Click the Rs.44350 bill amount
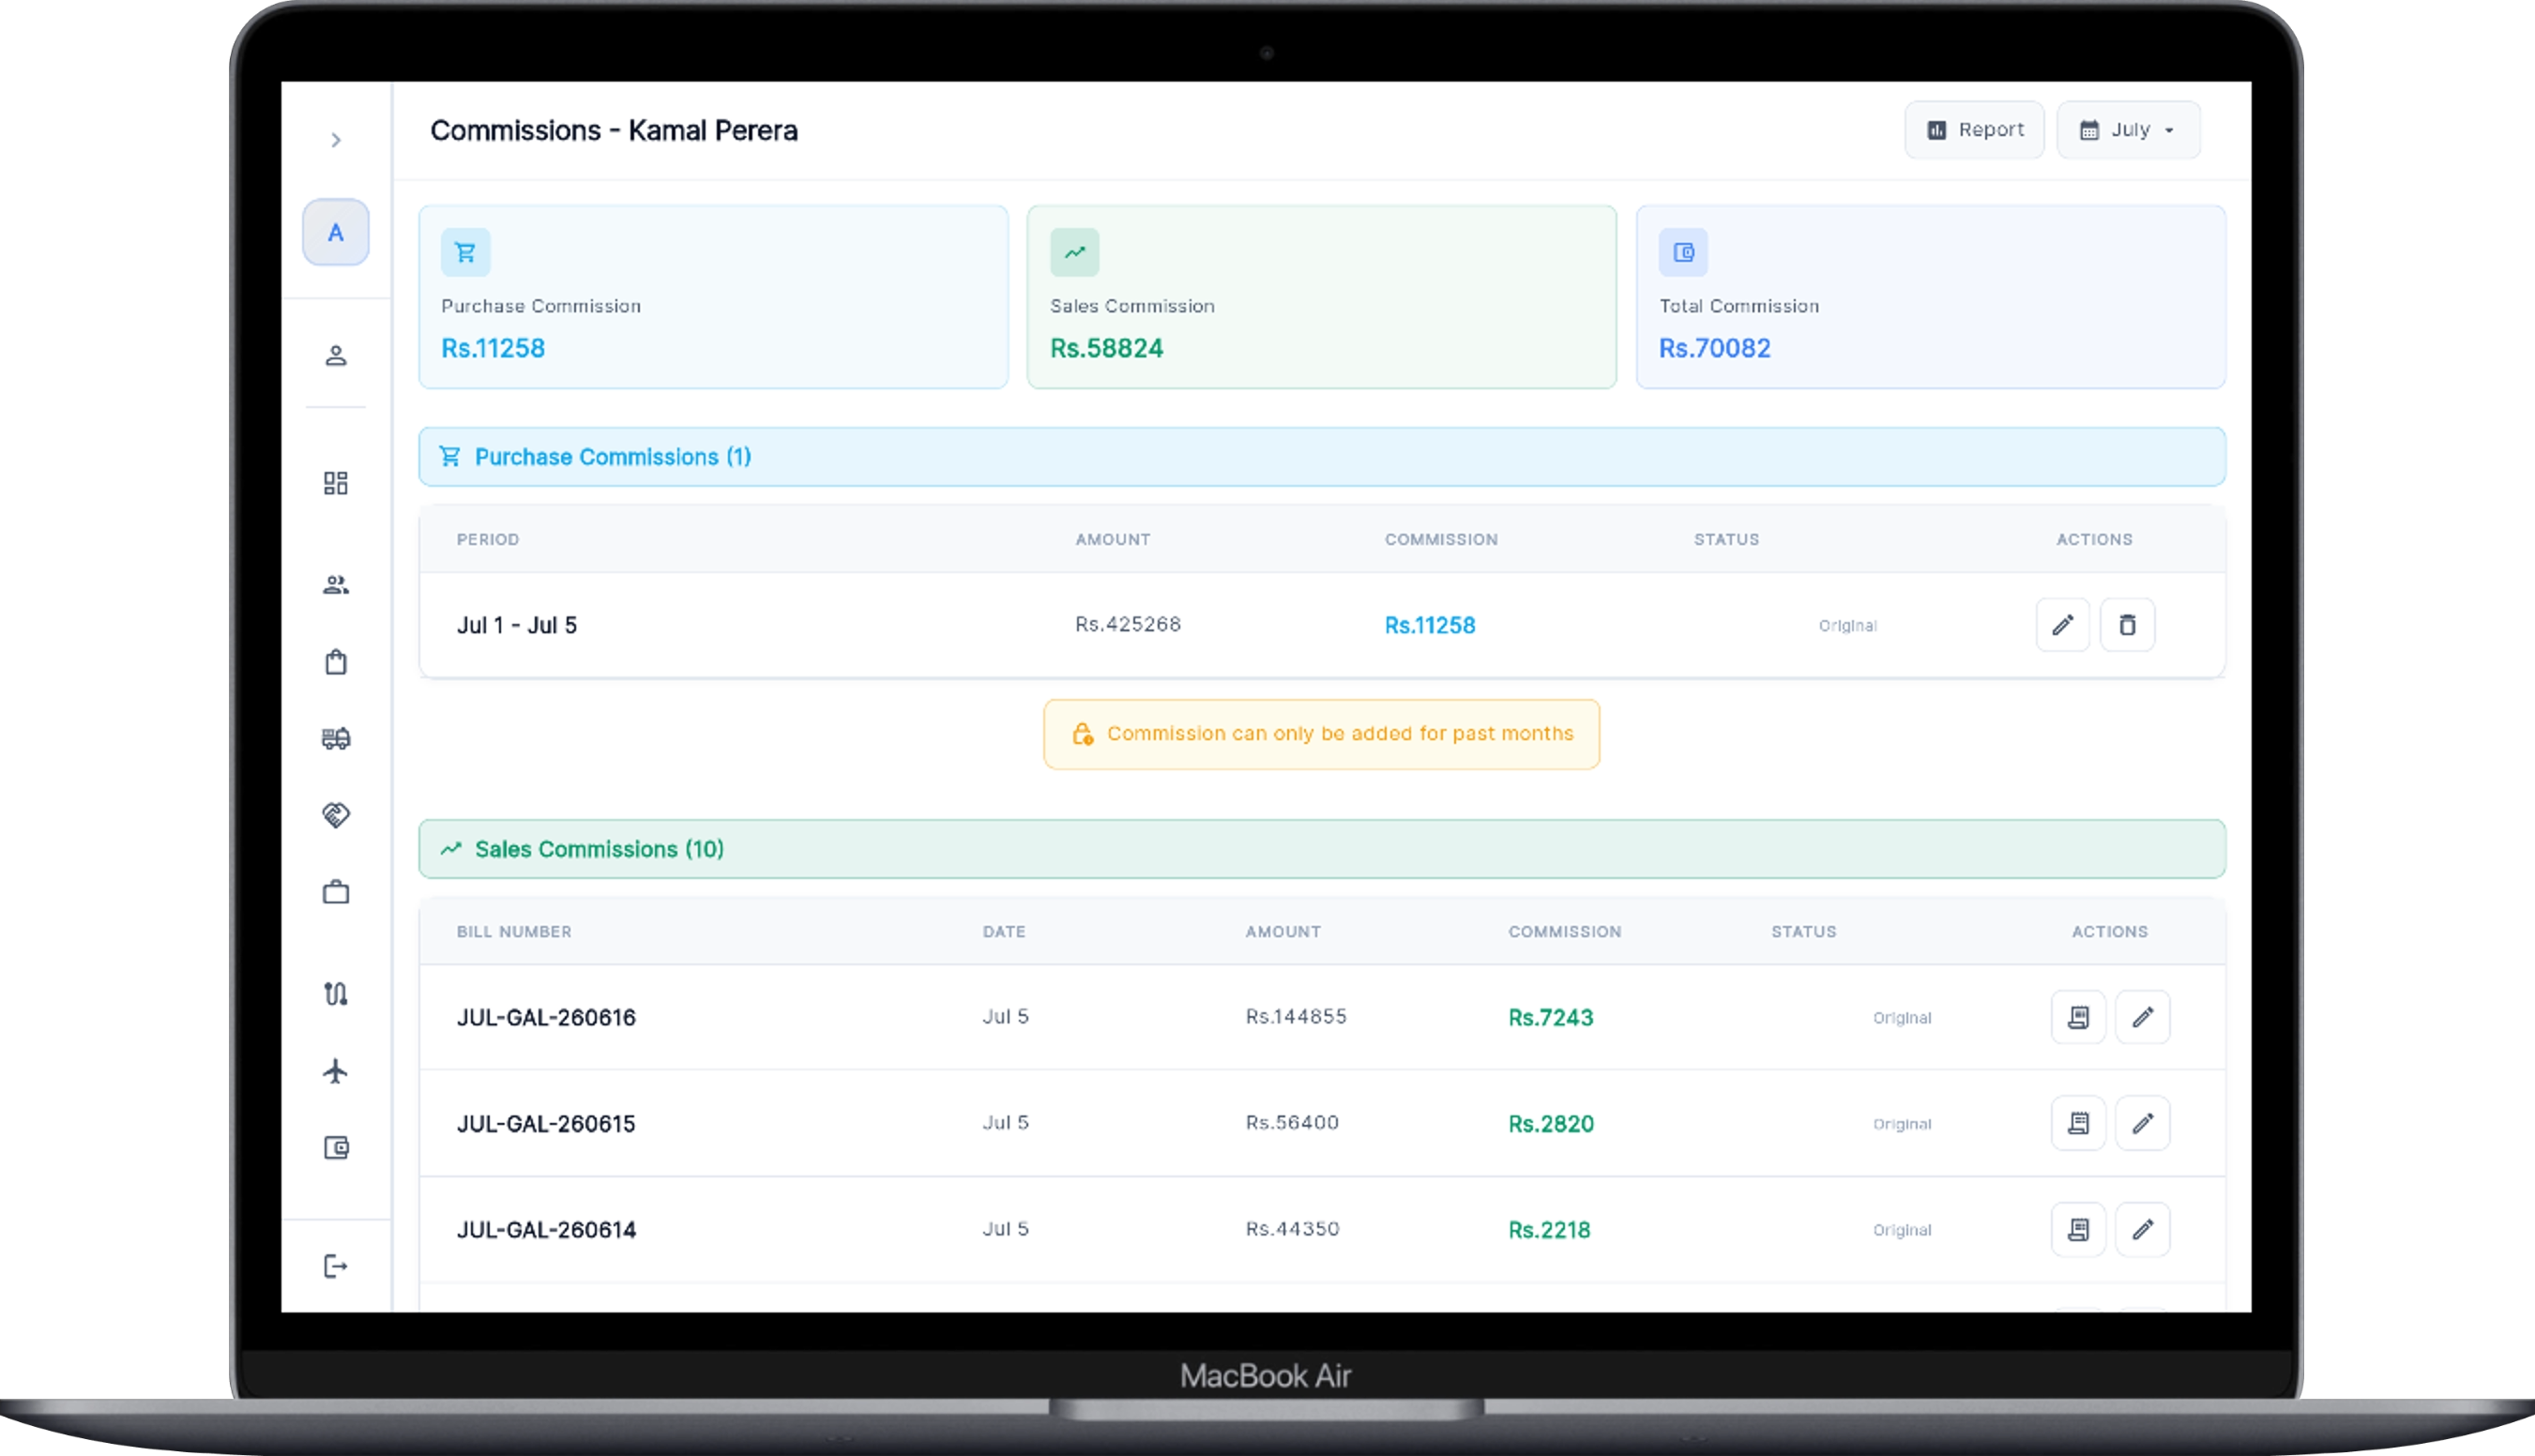Viewport: 2535px width, 1456px height. 1292,1228
